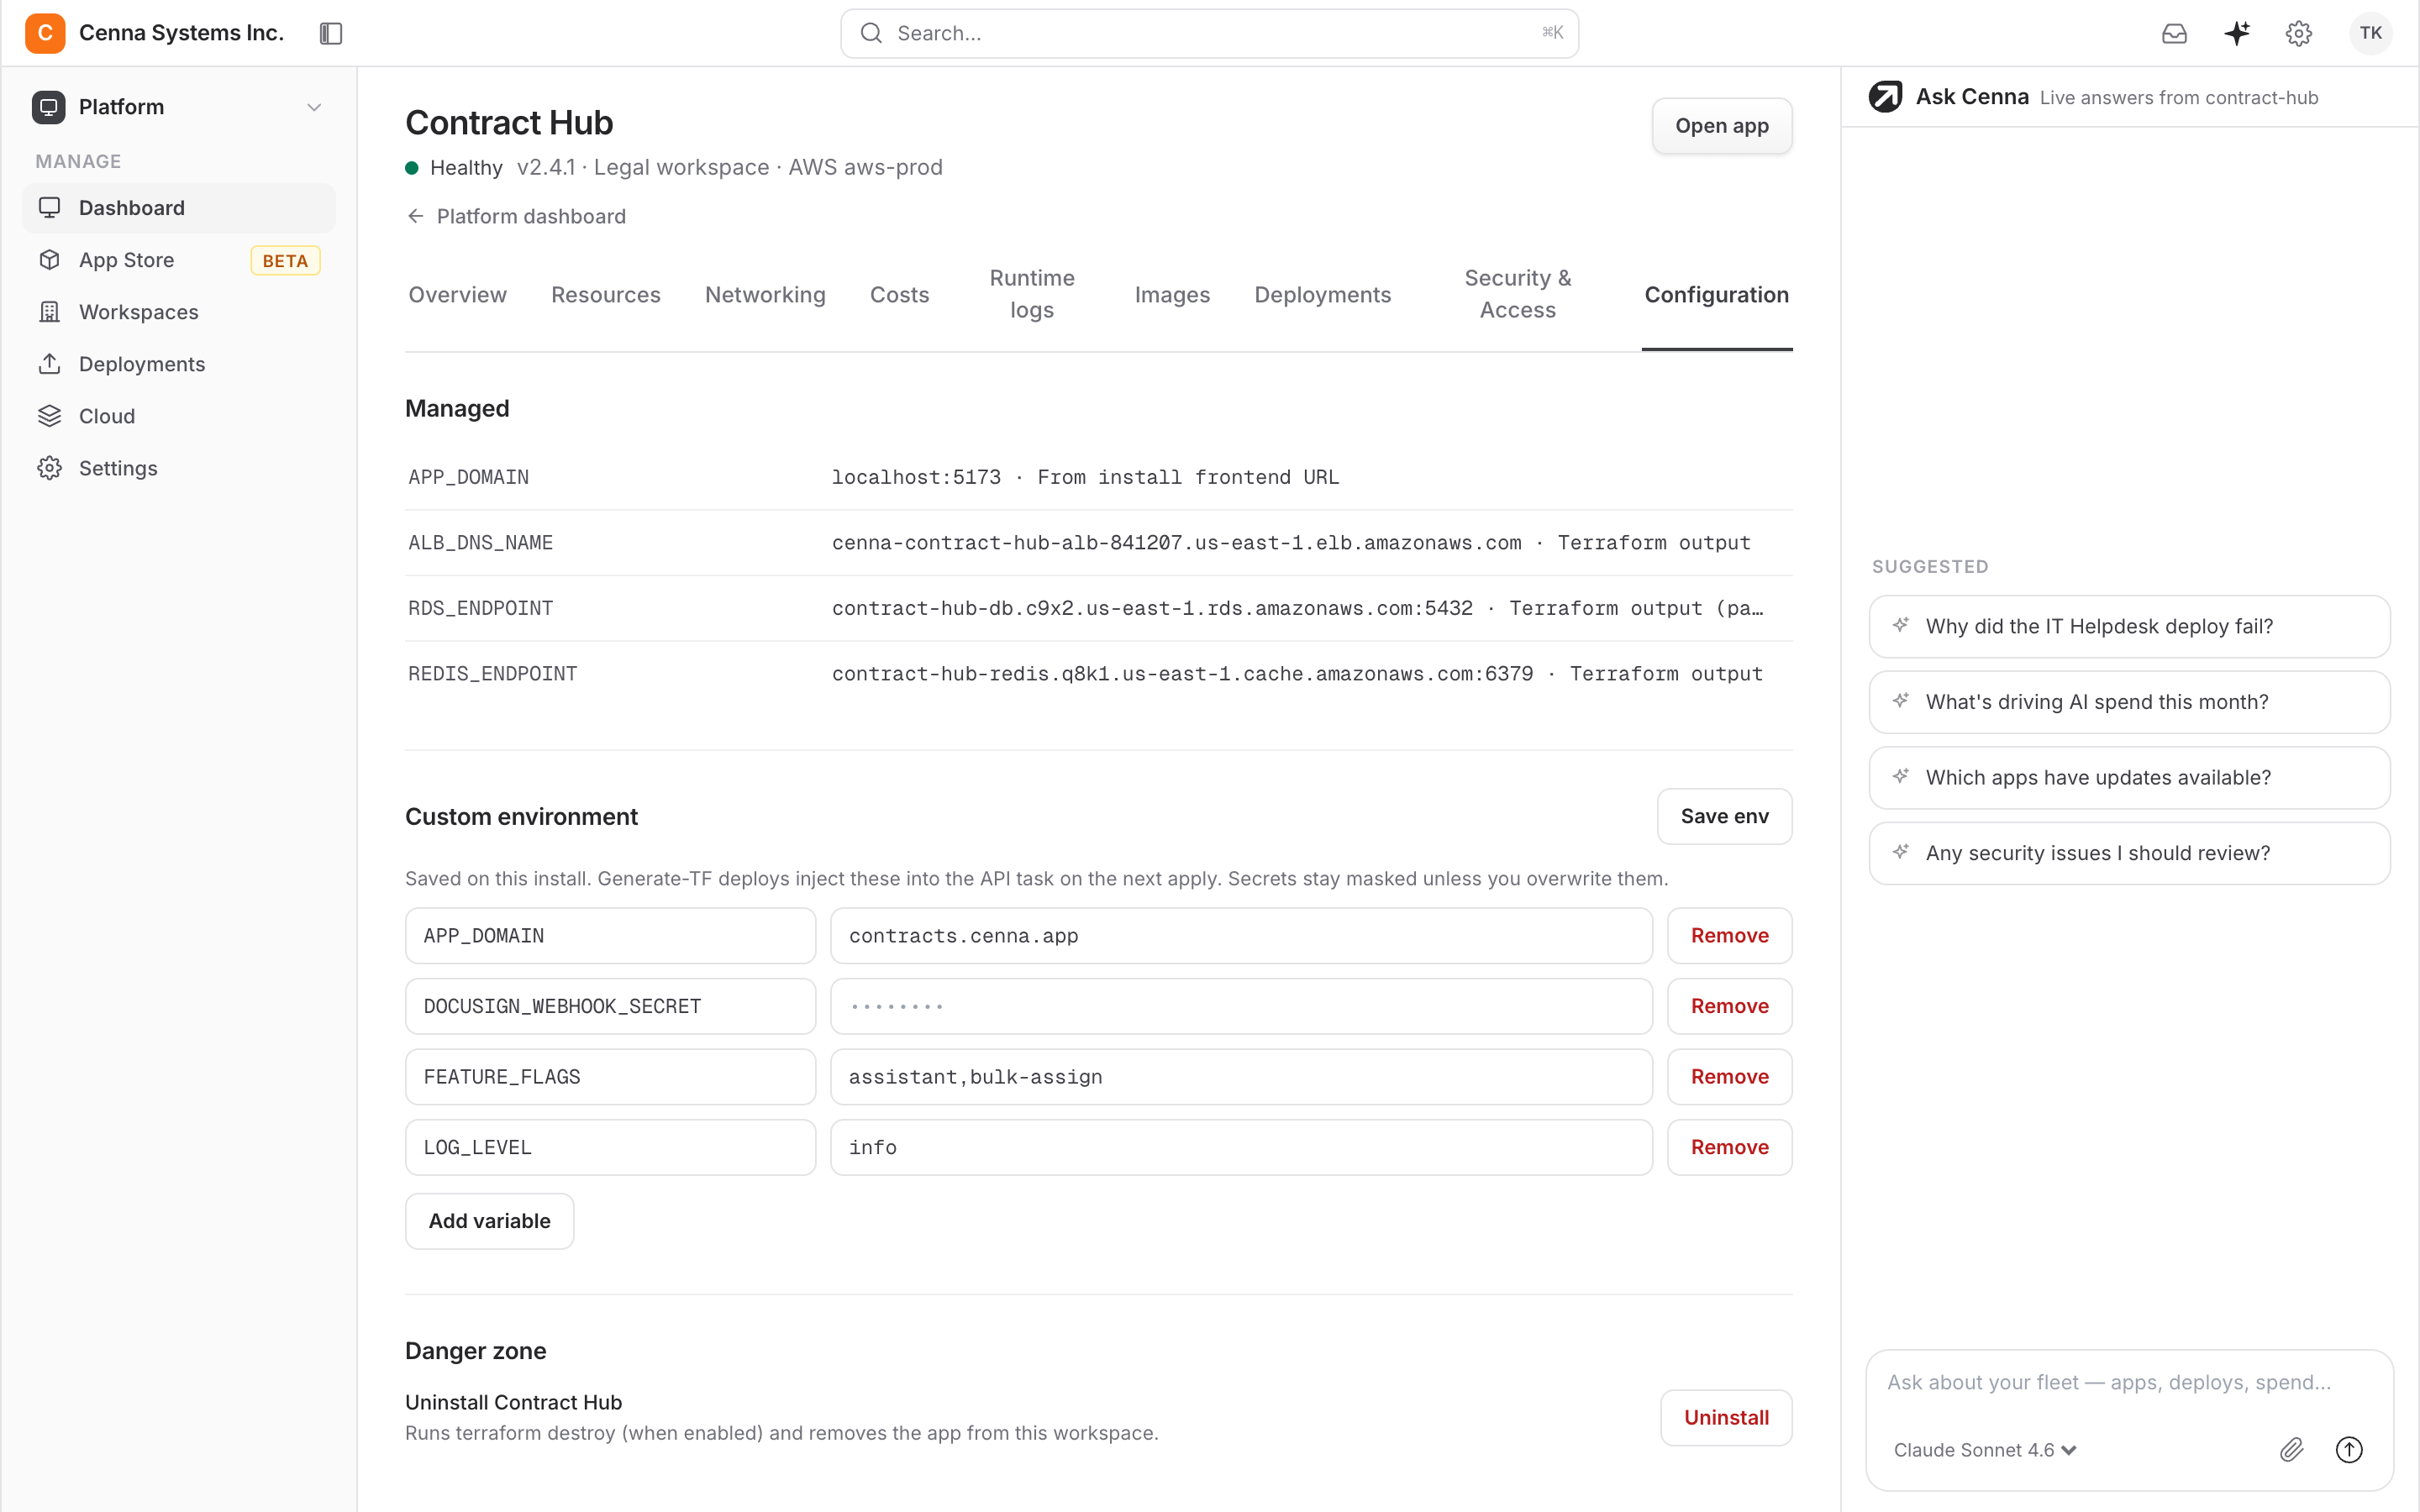This screenshot has width=2420, height=1512.
Task: Switch to the Images tab
Action: coord(1172,295)
